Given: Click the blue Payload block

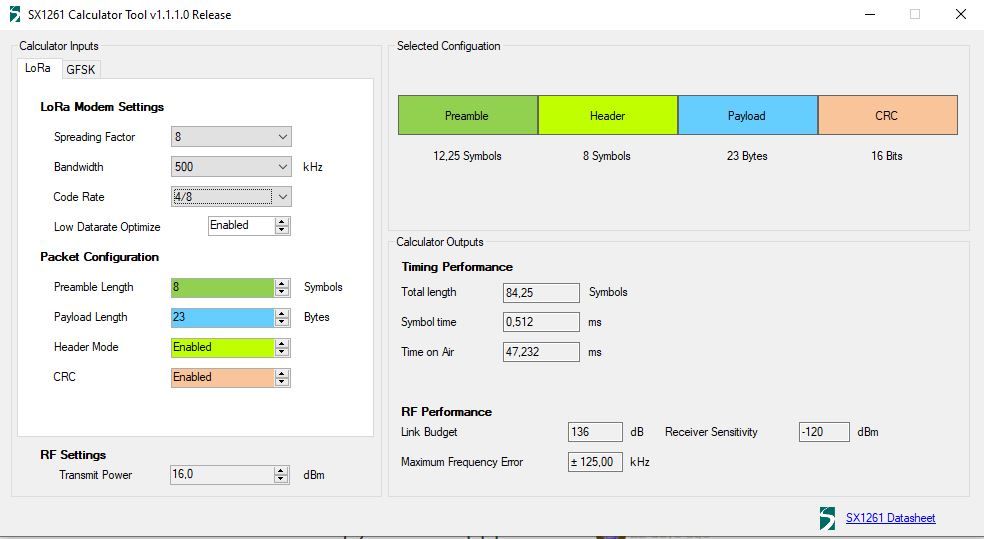Looking at the screenshot, I should click(x=747, y=115).
